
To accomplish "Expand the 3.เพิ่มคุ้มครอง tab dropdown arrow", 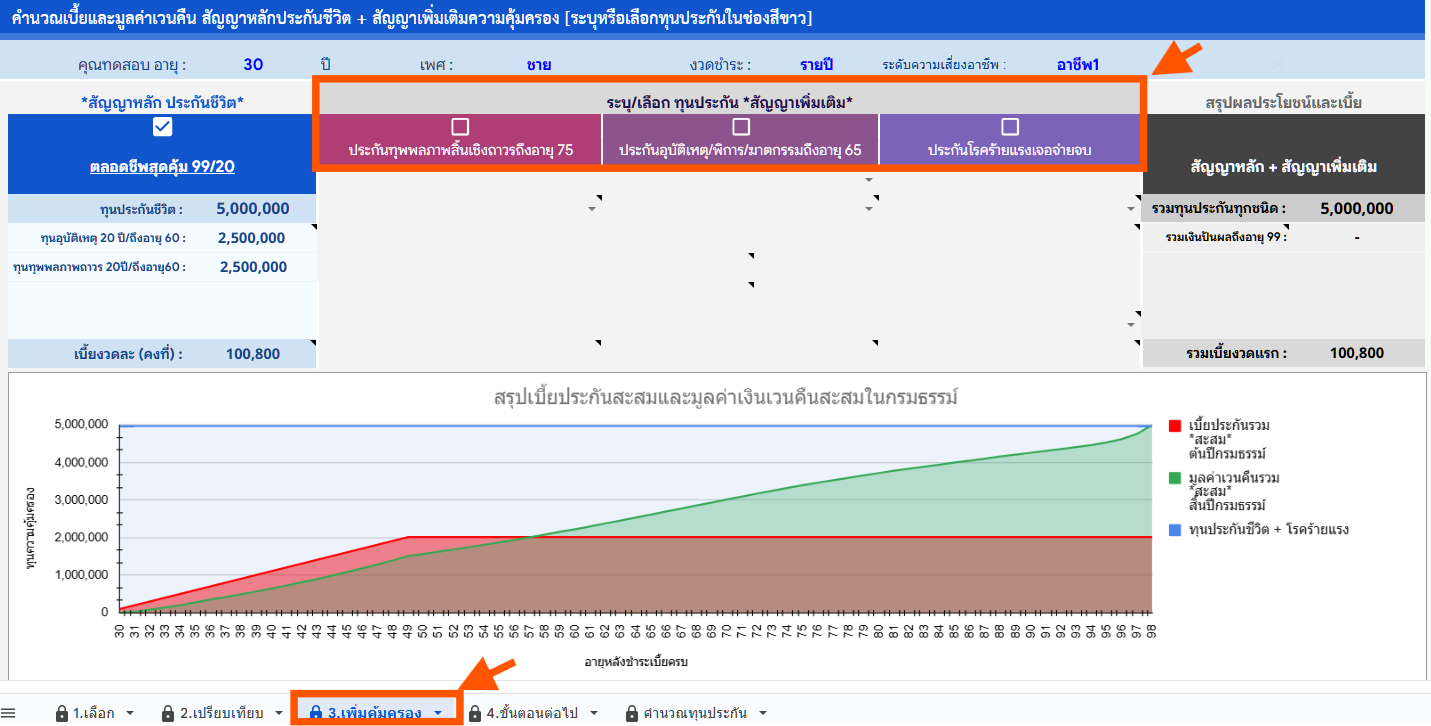I will click(438, 713).
